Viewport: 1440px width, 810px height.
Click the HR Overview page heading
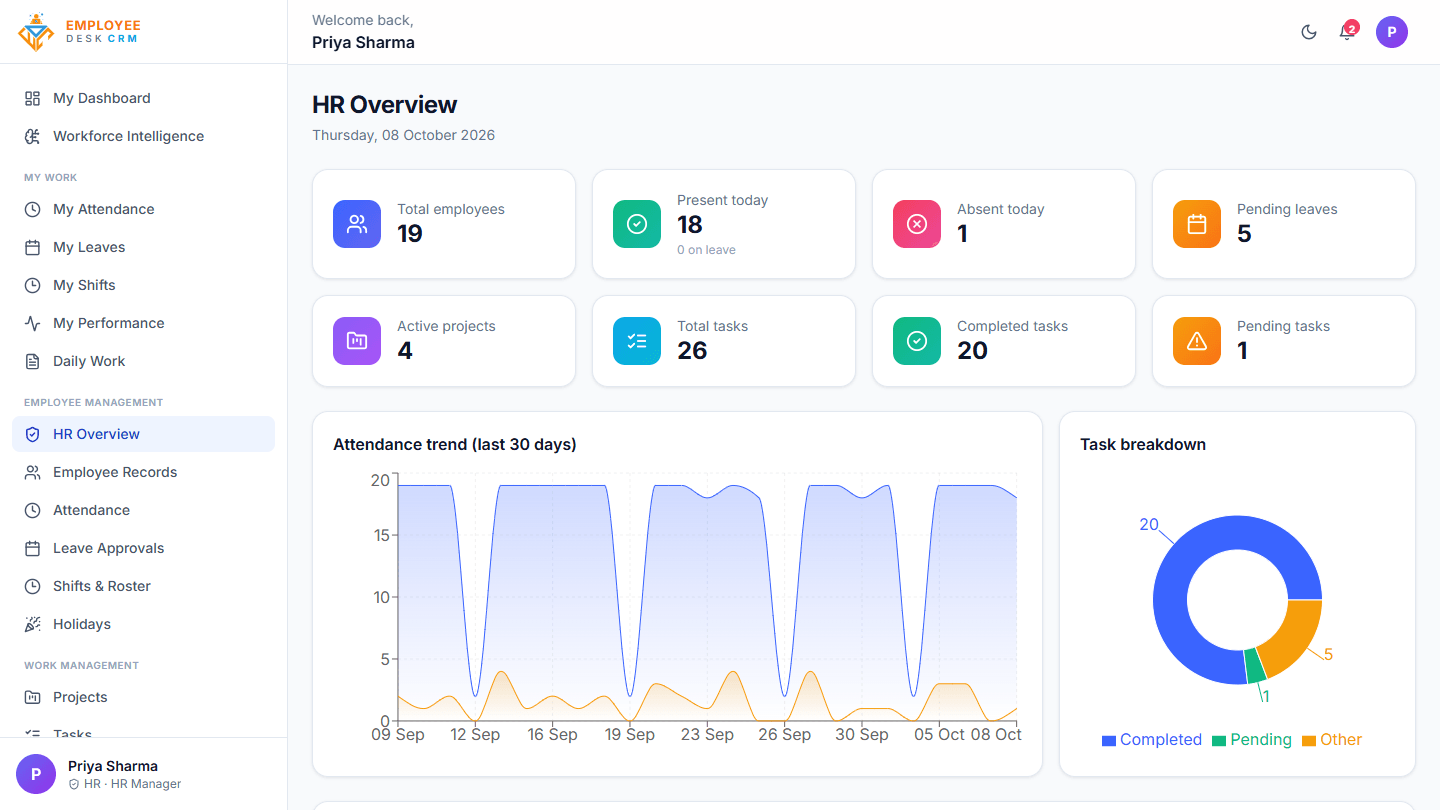tap(385, 105)
